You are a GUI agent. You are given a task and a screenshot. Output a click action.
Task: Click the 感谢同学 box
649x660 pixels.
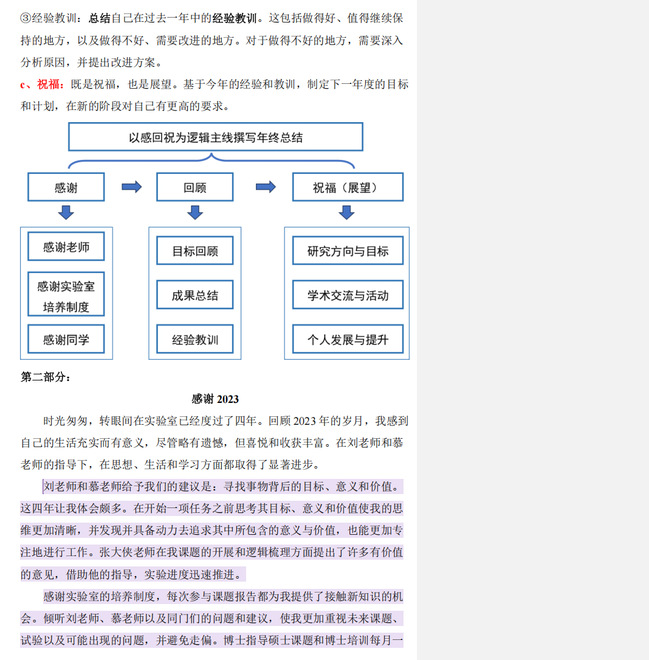[x=66, y=340]
